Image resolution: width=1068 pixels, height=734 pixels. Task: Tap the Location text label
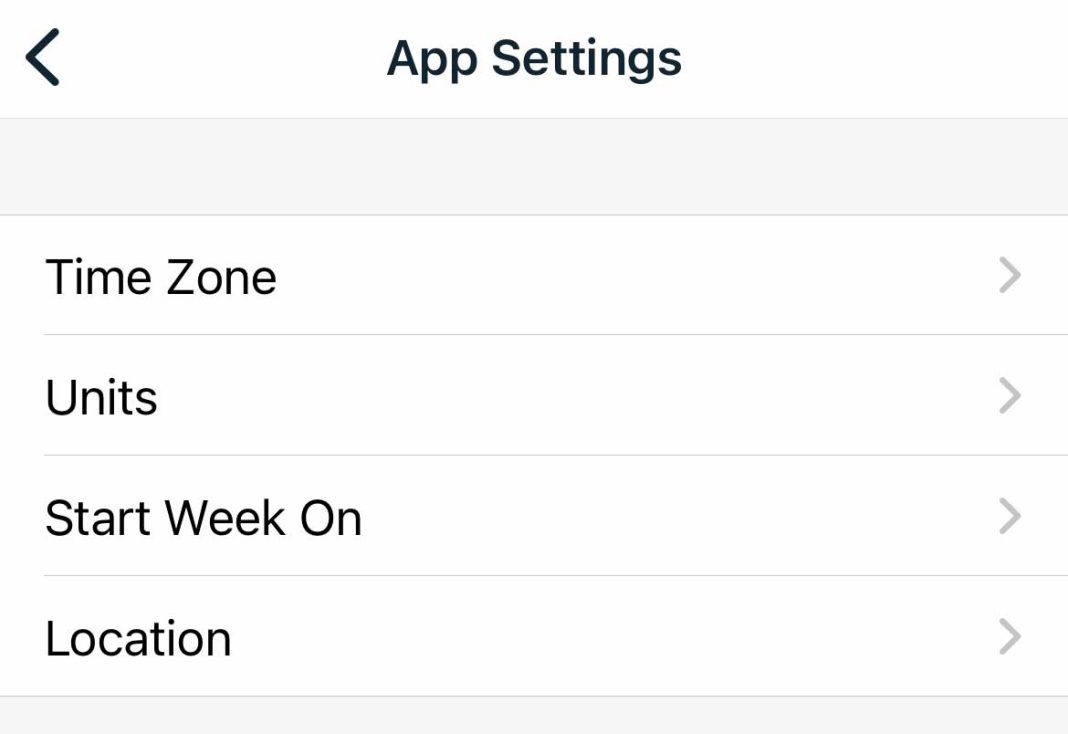coord(138,638)
